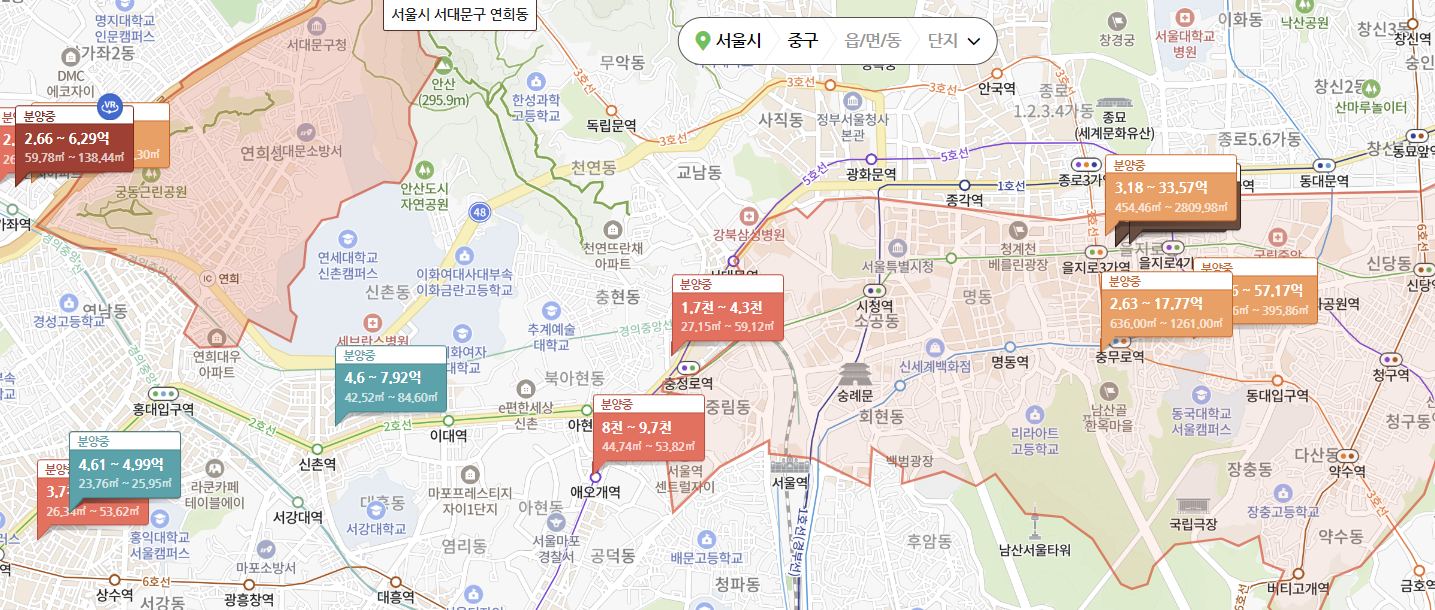
Task: Click the 서울시 서대문구 연희동 label box
Action: point(460,16)
